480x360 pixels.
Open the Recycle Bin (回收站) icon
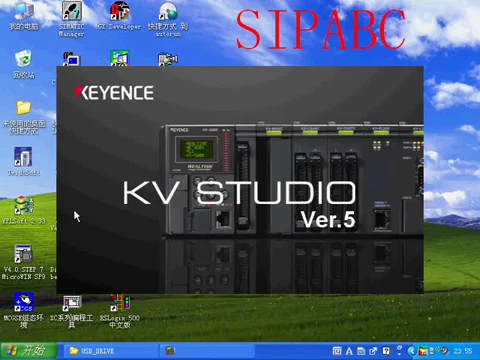coord(24,64)
